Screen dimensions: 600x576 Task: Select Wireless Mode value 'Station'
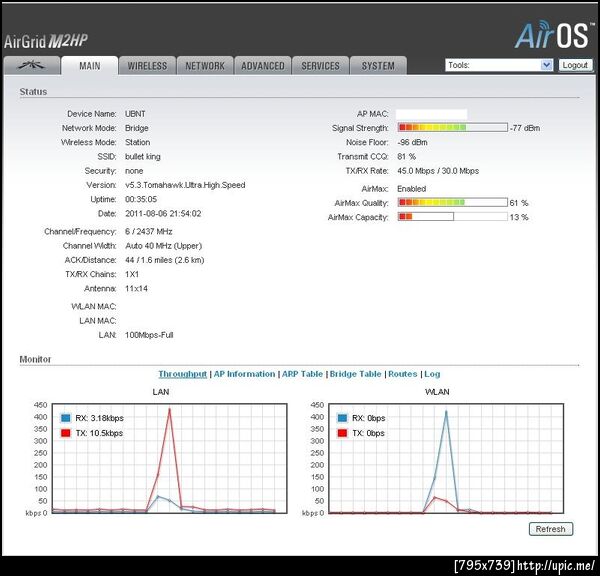[x=137, y=142]
